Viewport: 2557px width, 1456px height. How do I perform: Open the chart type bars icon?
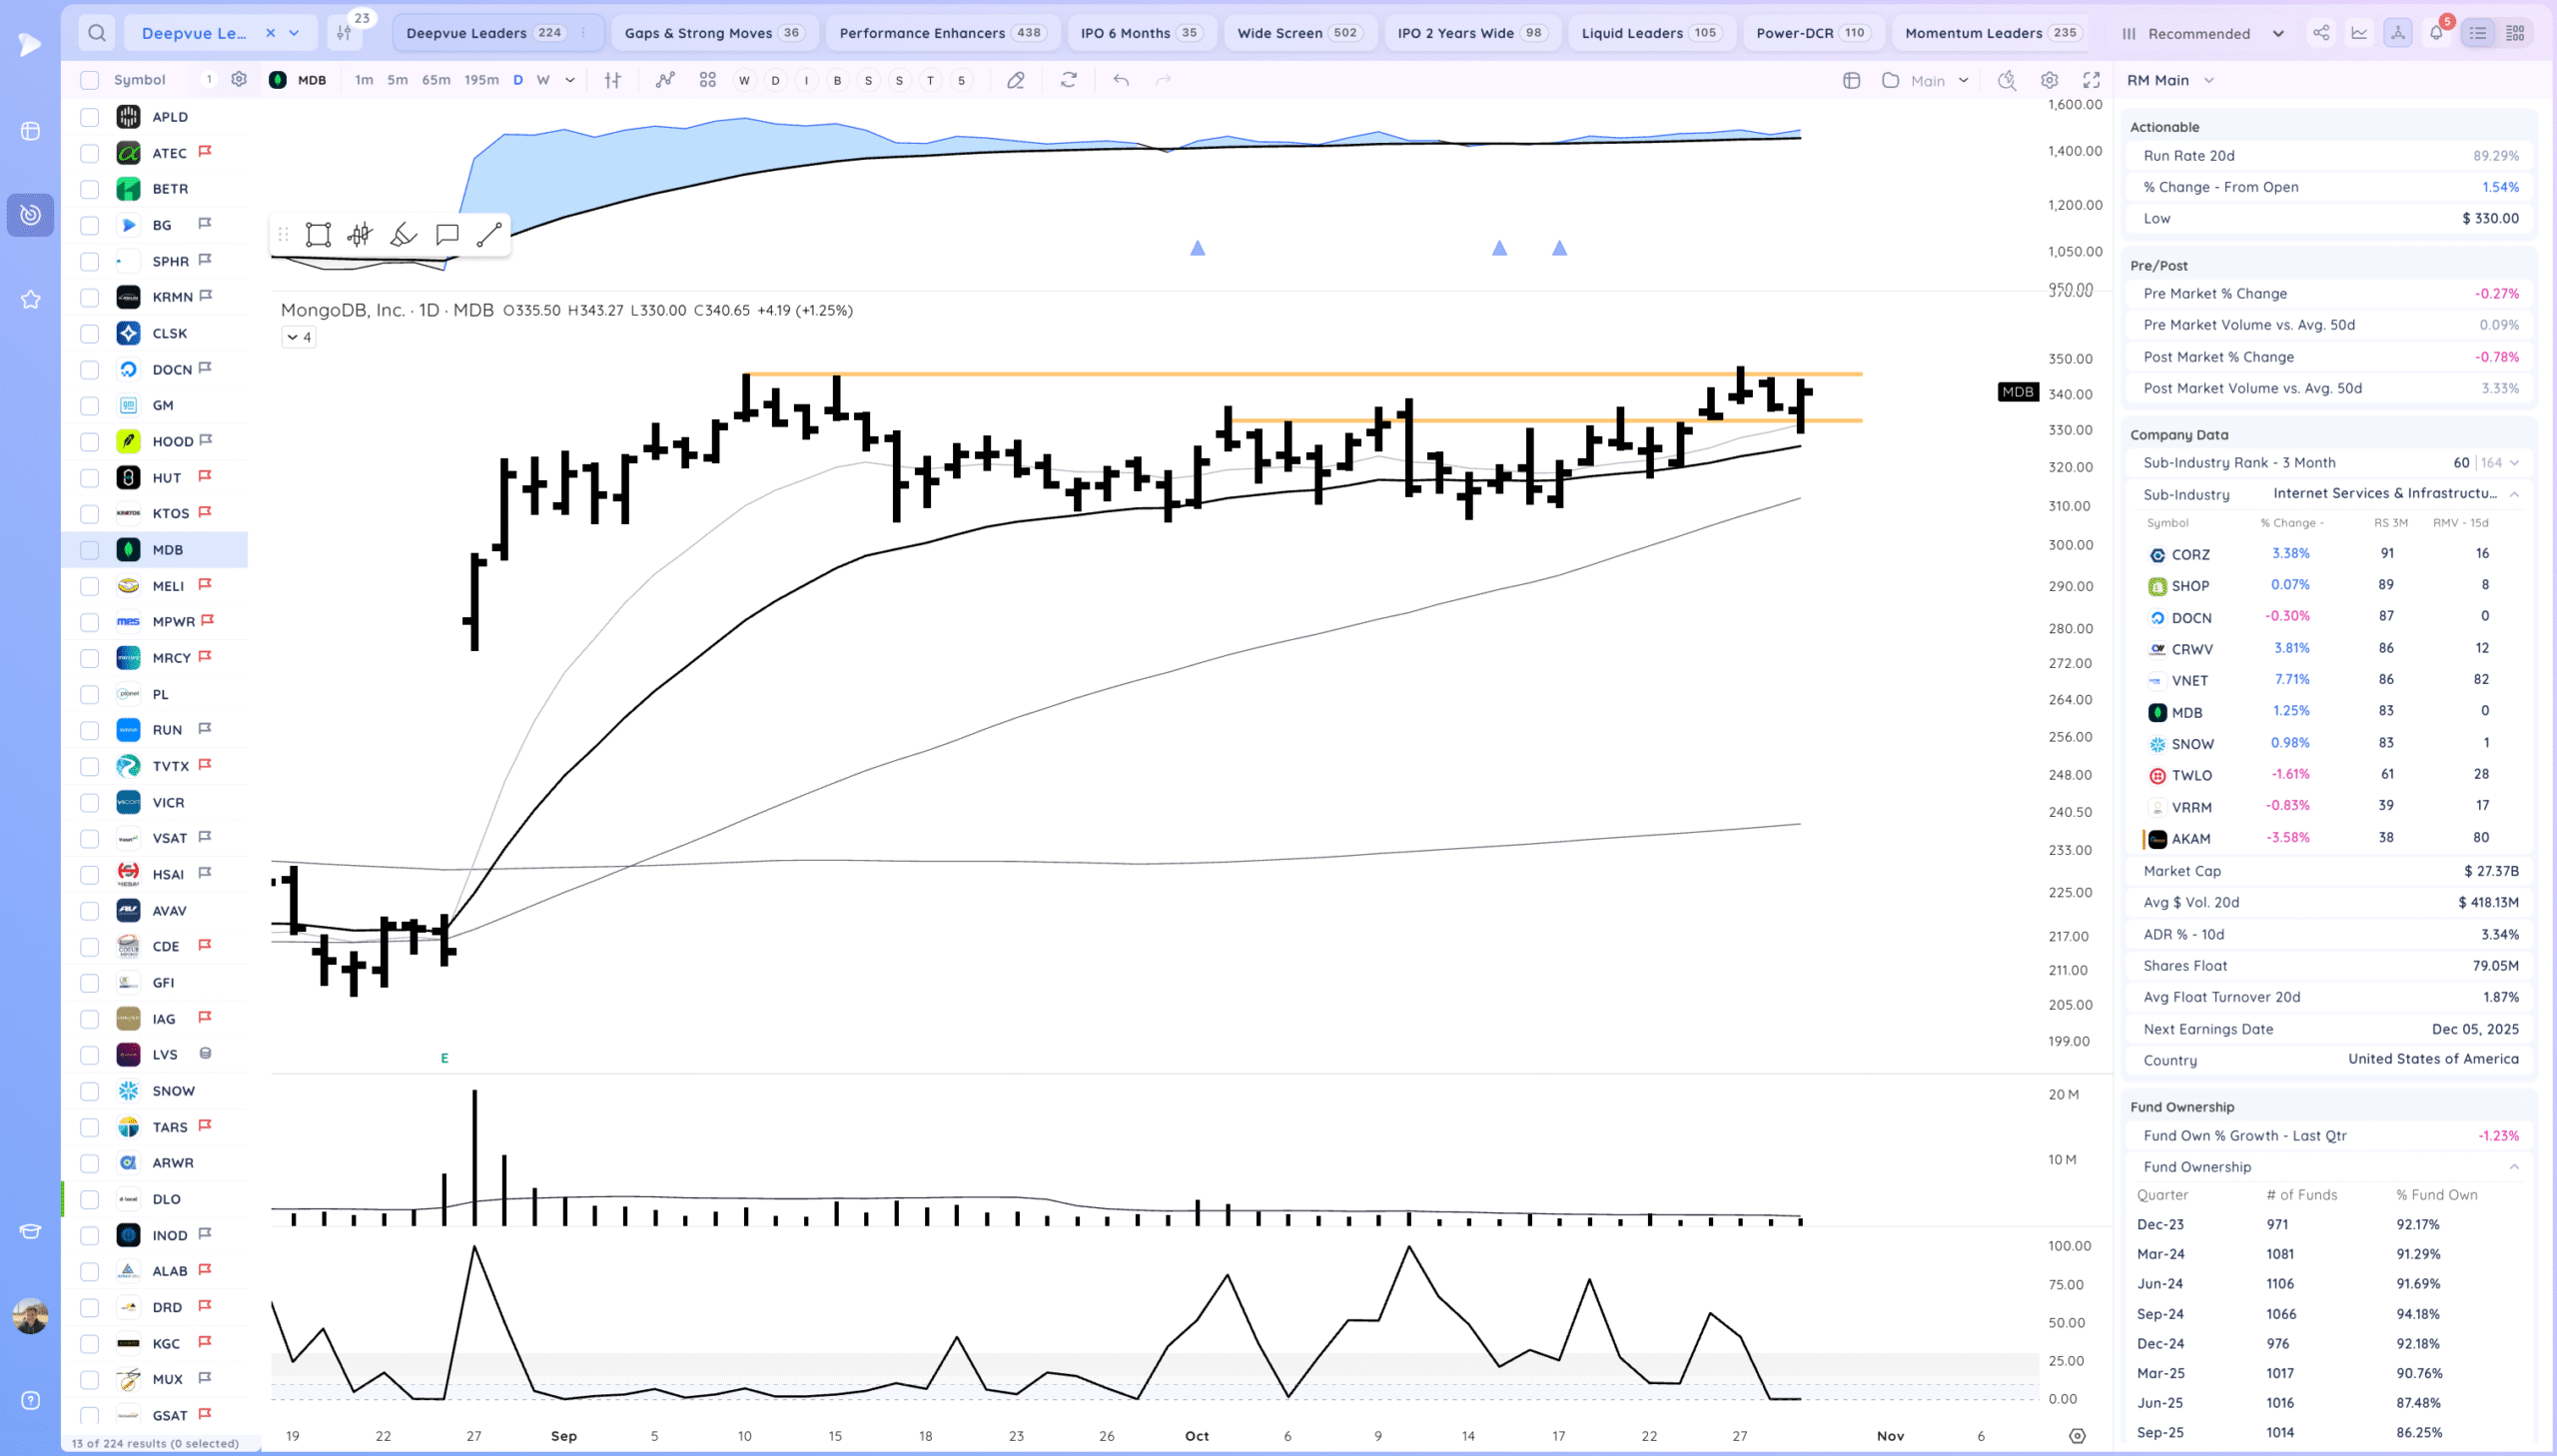click(x=612, y=80)
